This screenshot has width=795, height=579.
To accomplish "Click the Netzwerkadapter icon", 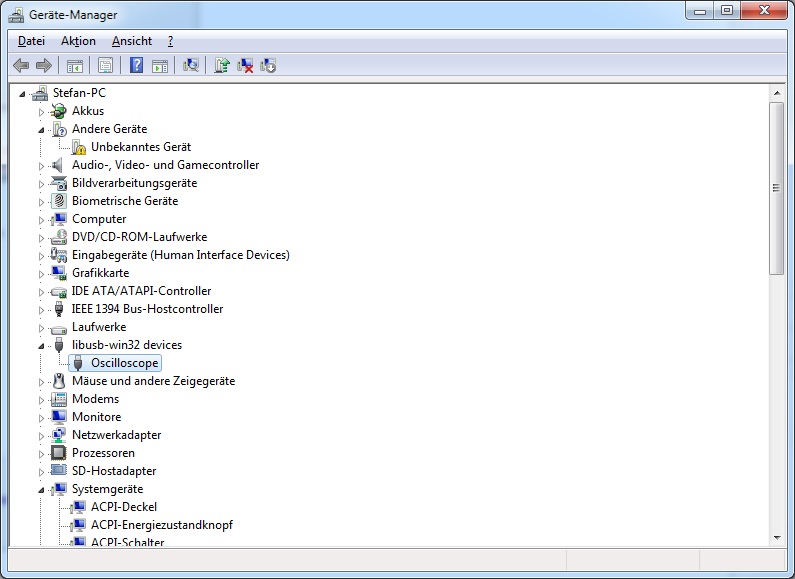I will [59, 435].
